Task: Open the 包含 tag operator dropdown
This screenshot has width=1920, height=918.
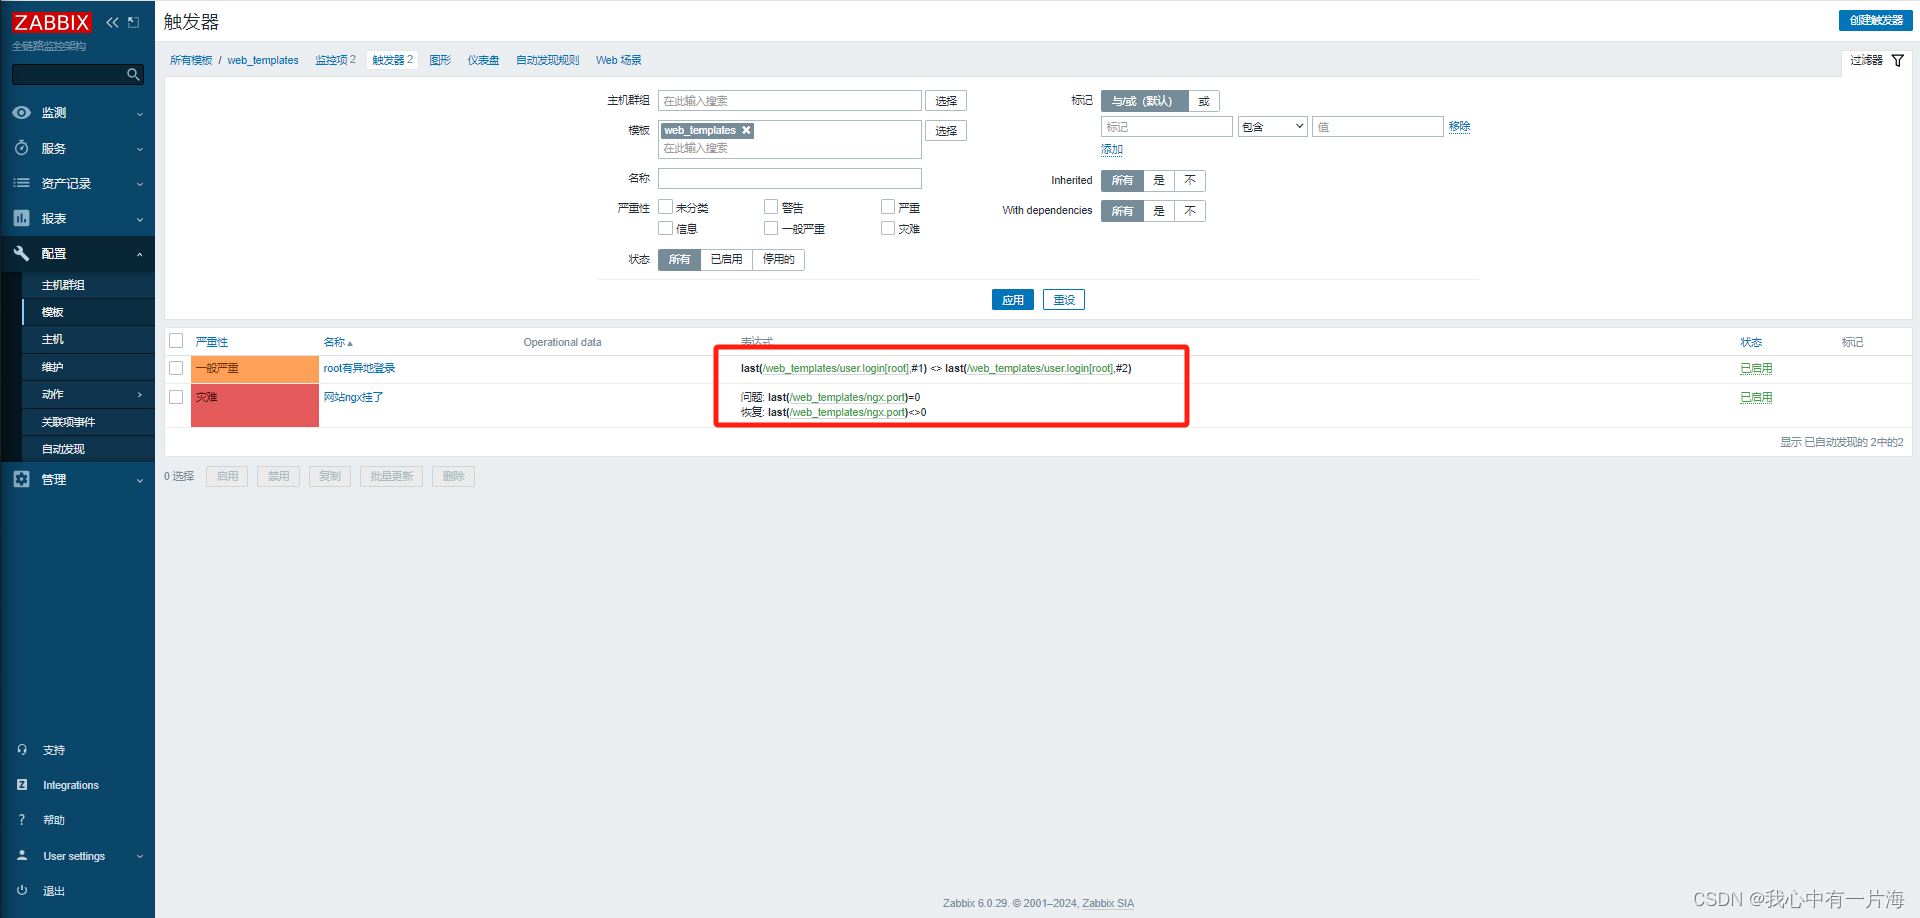Action: click(x=1272, y=127)
